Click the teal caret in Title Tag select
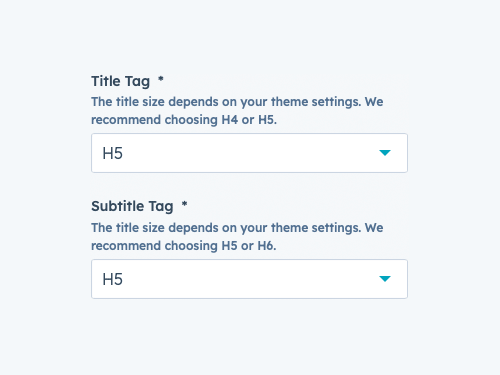 (x=385, y=153)
